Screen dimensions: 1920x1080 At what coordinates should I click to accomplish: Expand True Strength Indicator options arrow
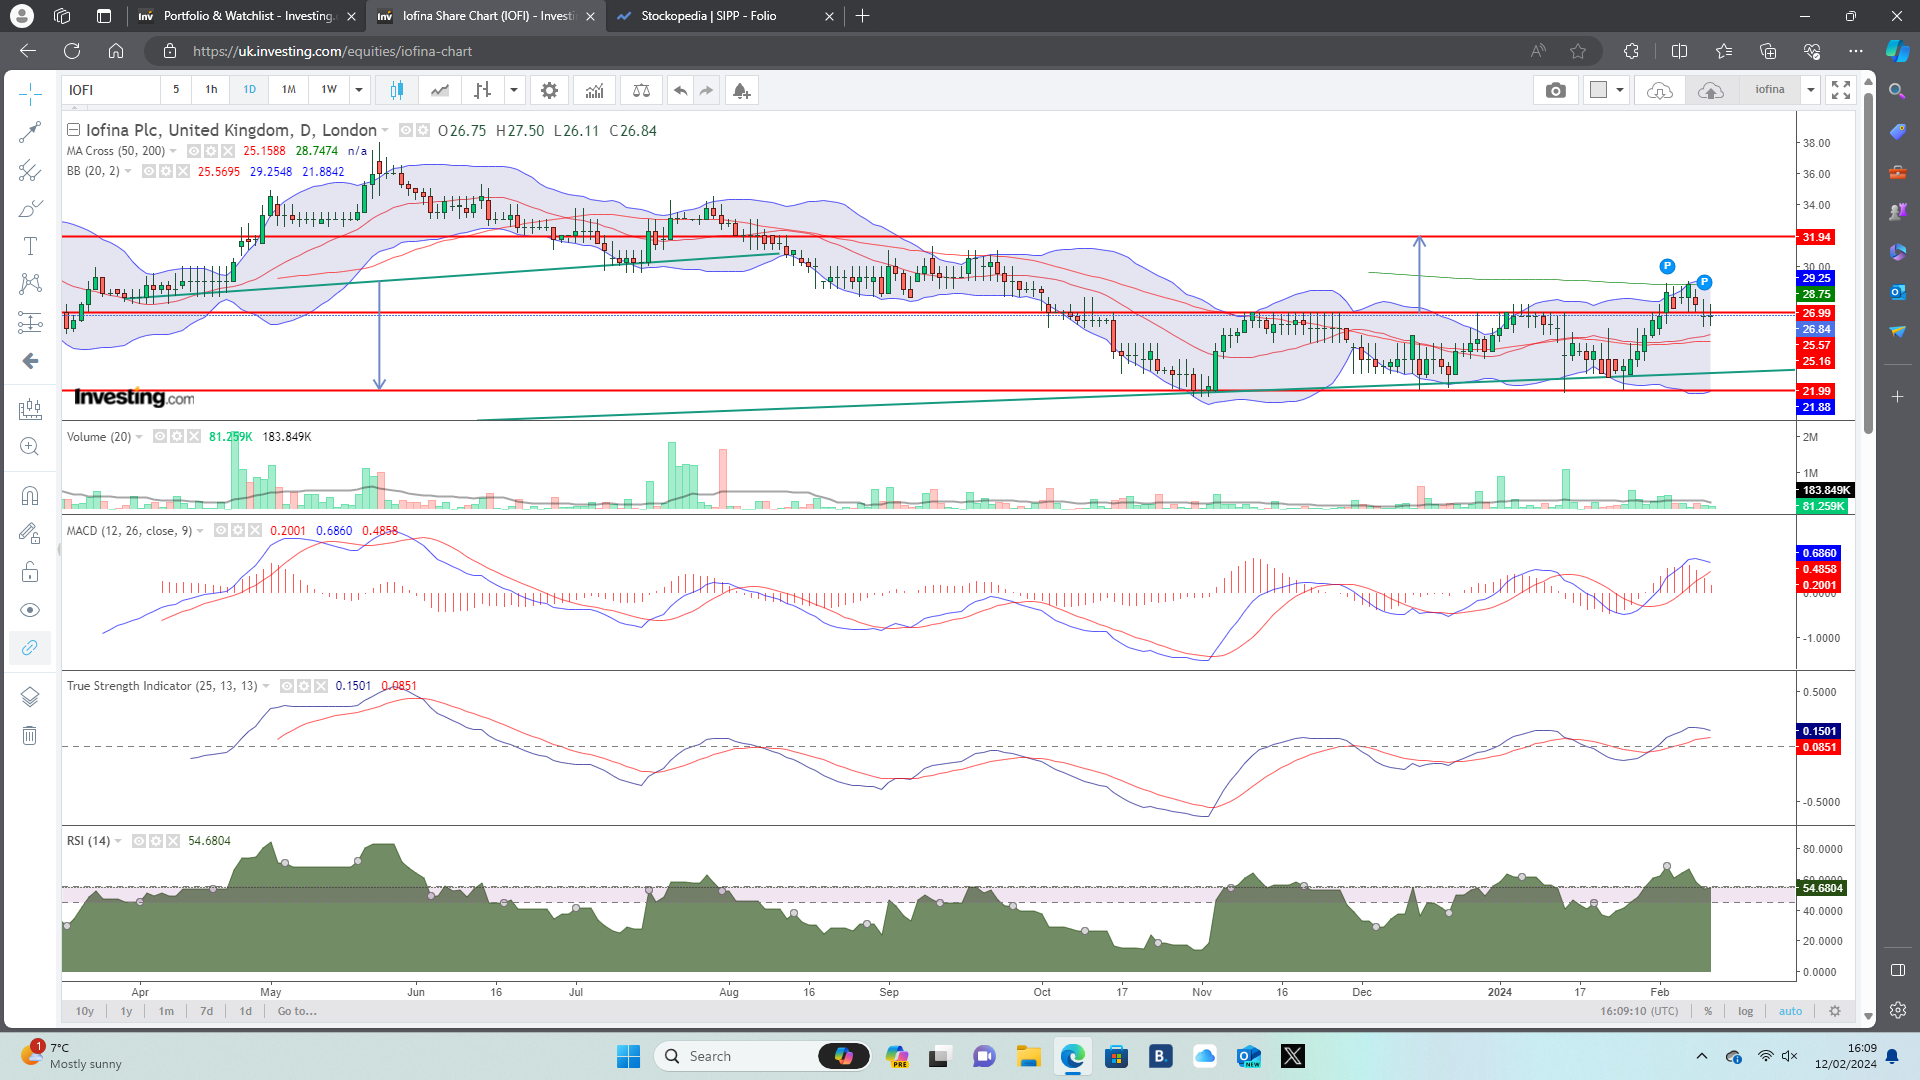coord(266,686)
